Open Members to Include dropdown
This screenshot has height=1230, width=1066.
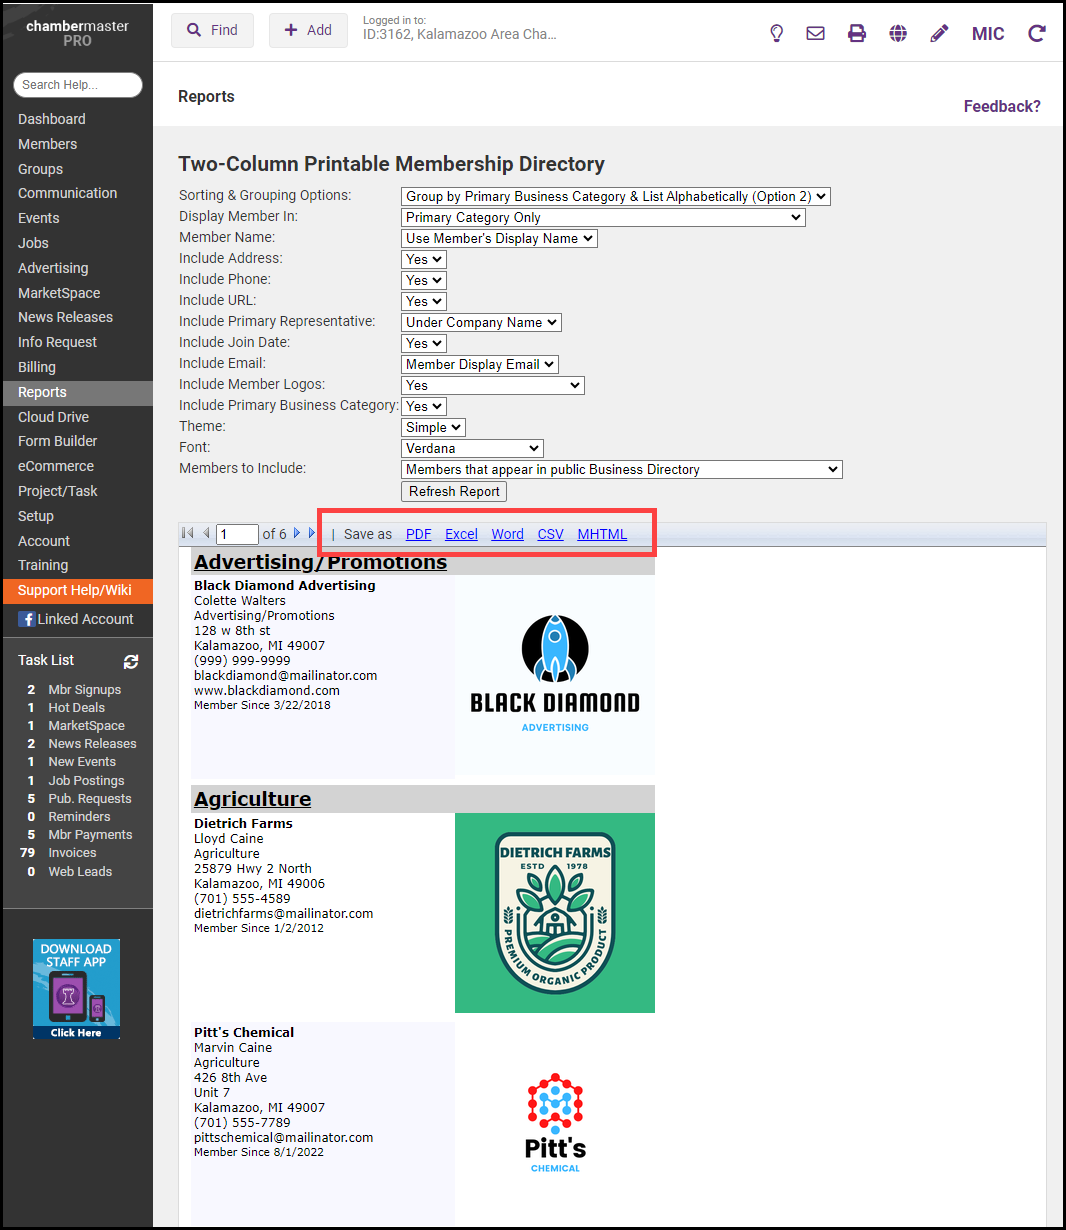click(621, 469)
